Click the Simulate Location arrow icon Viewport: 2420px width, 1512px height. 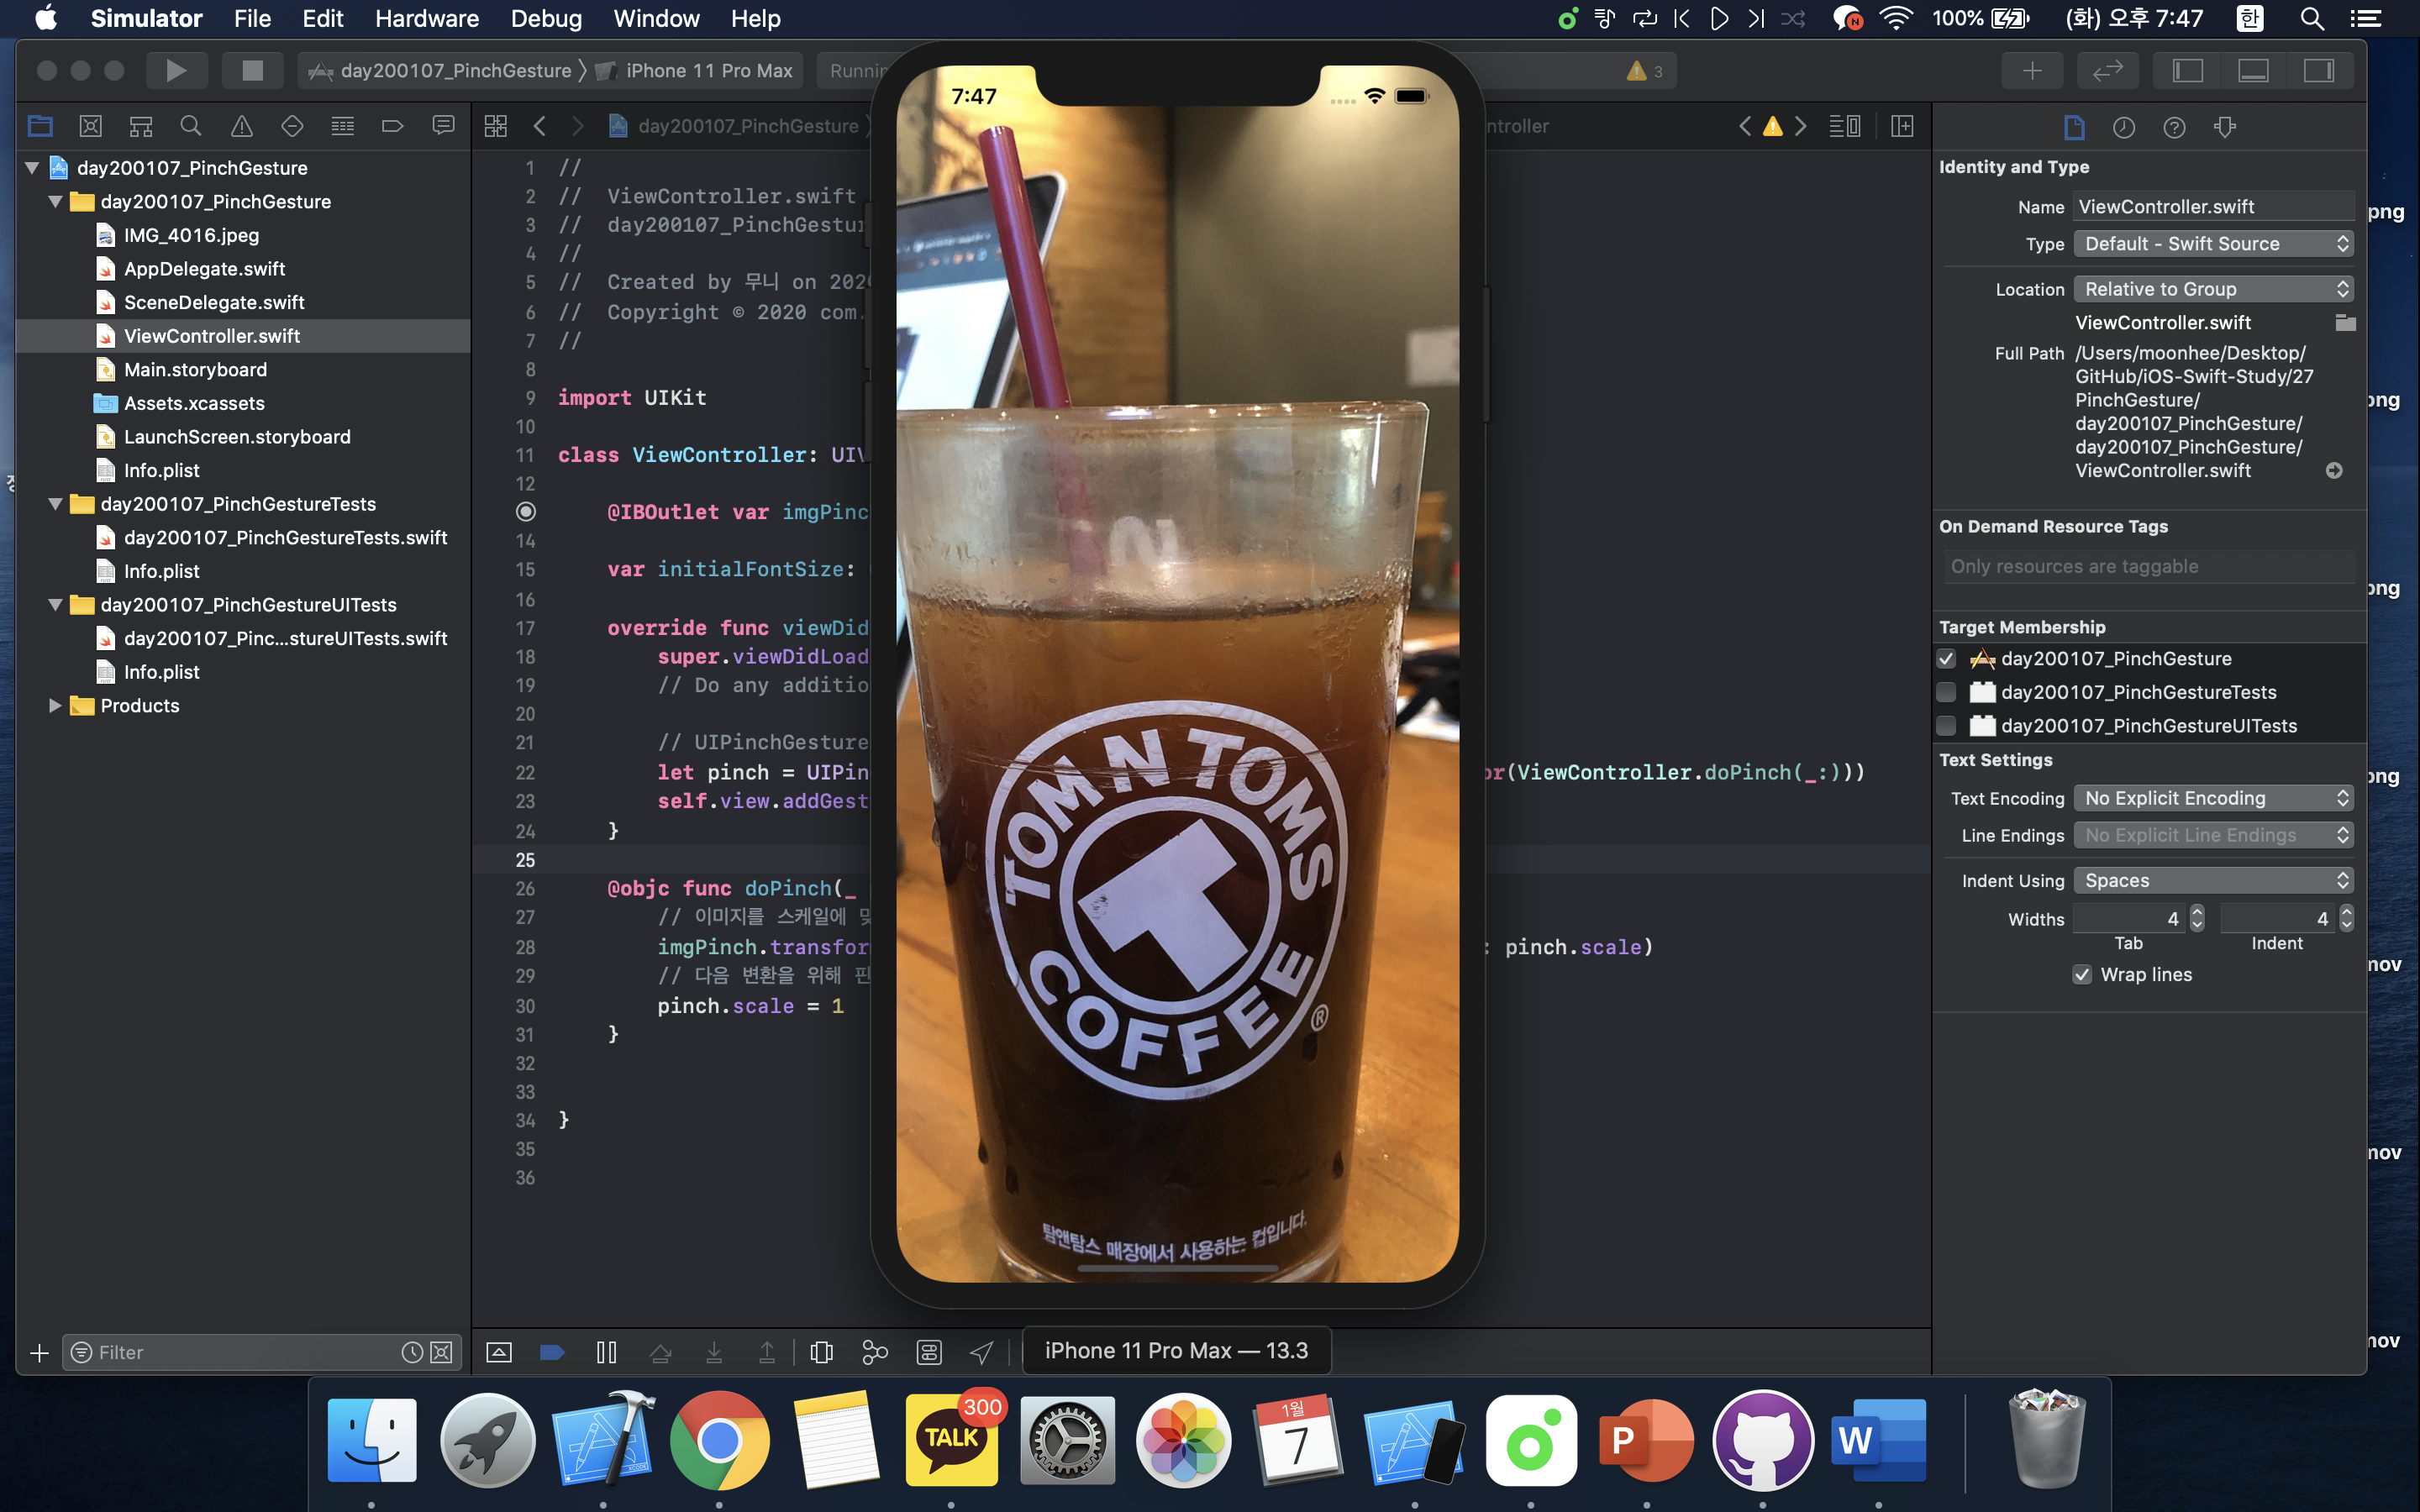[x=981, y=1352]
